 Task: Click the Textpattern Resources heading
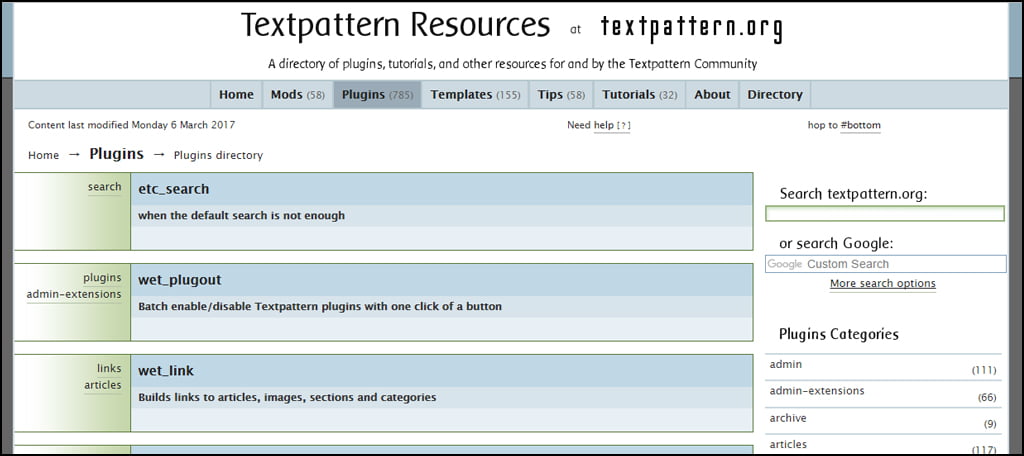(396, 25)
